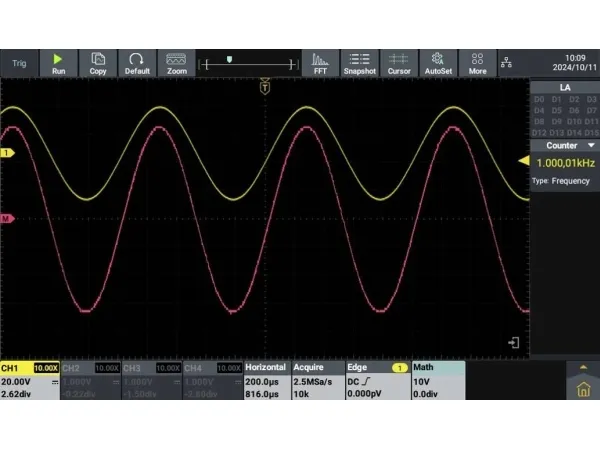Open the Edge trigger settings

[x=377, y=381]
